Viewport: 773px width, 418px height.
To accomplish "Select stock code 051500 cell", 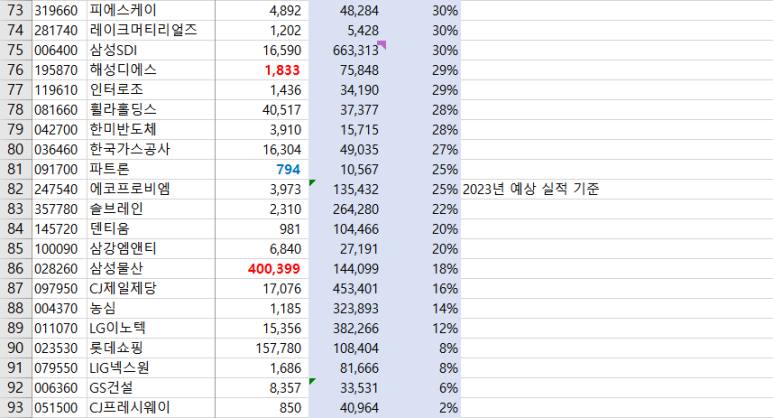I will coord(60,408).
